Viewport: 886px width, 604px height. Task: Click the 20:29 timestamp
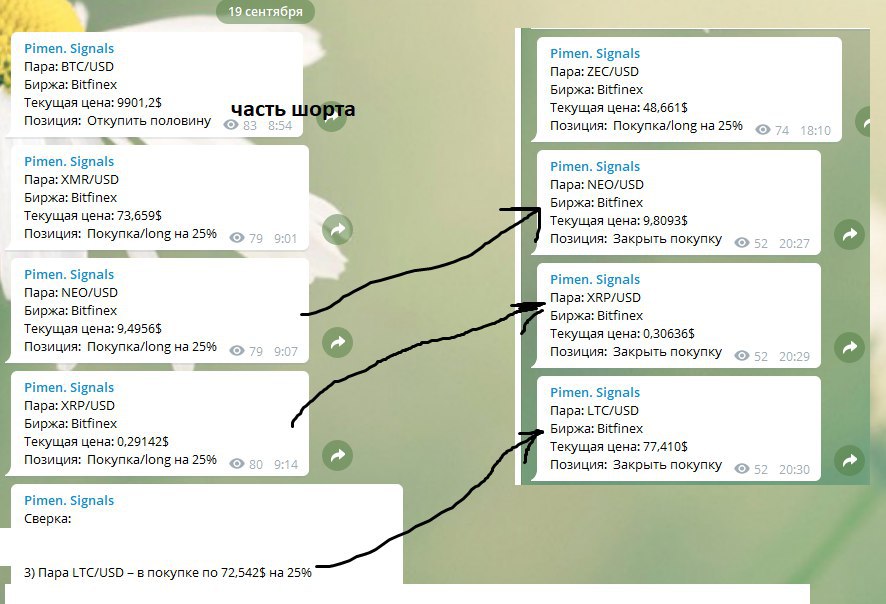(794, 357)
